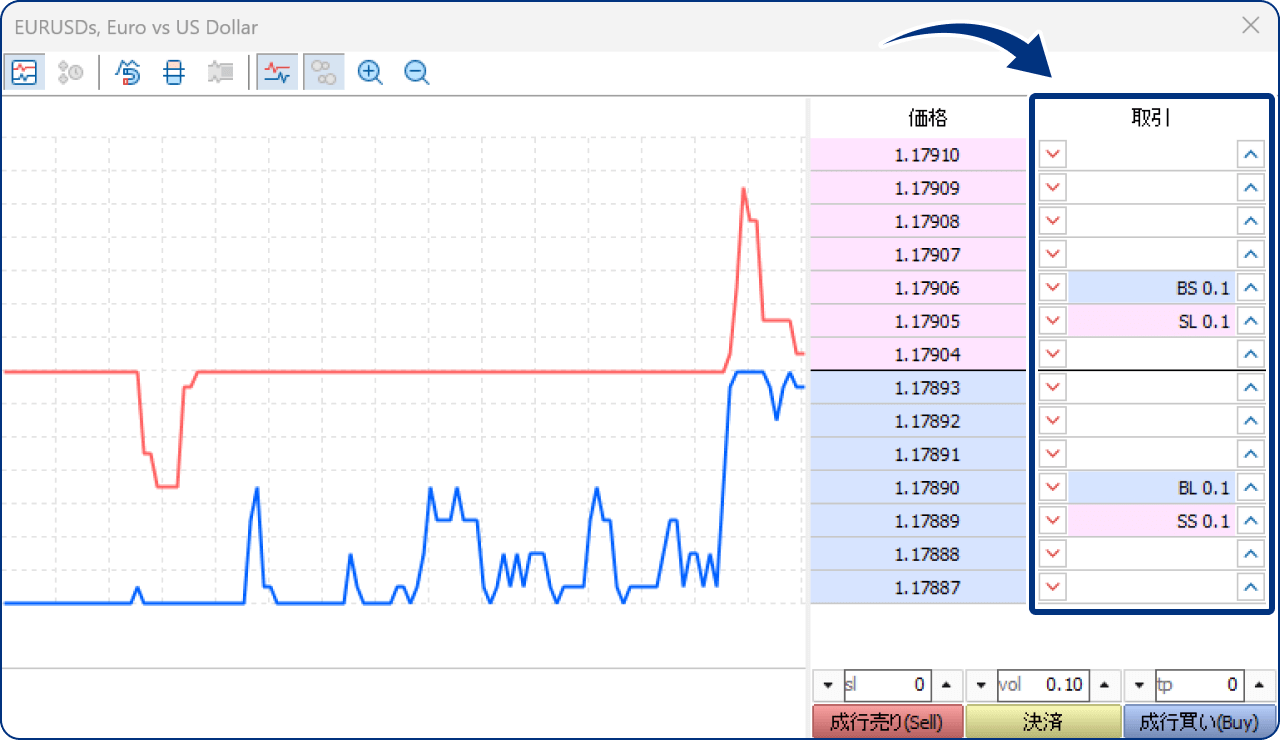Click the spread view toolbar icon
The width and height of the screenshot is (1280, 740).
point(174,72)
